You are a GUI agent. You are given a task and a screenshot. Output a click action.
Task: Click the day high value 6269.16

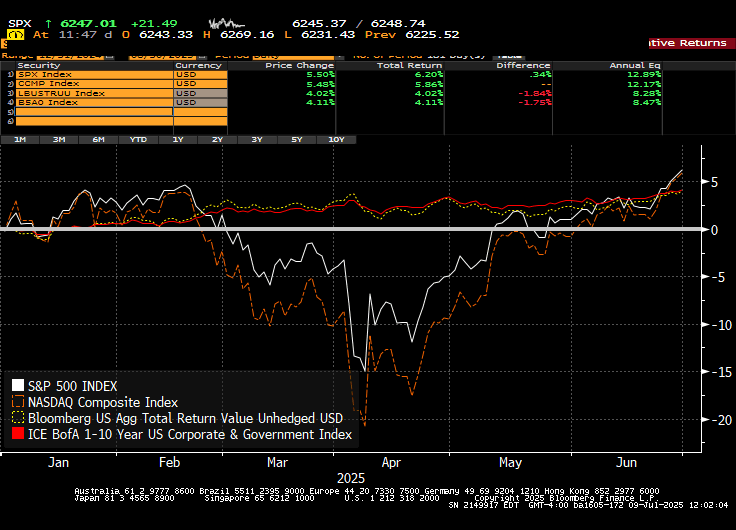tap(247, 35)
